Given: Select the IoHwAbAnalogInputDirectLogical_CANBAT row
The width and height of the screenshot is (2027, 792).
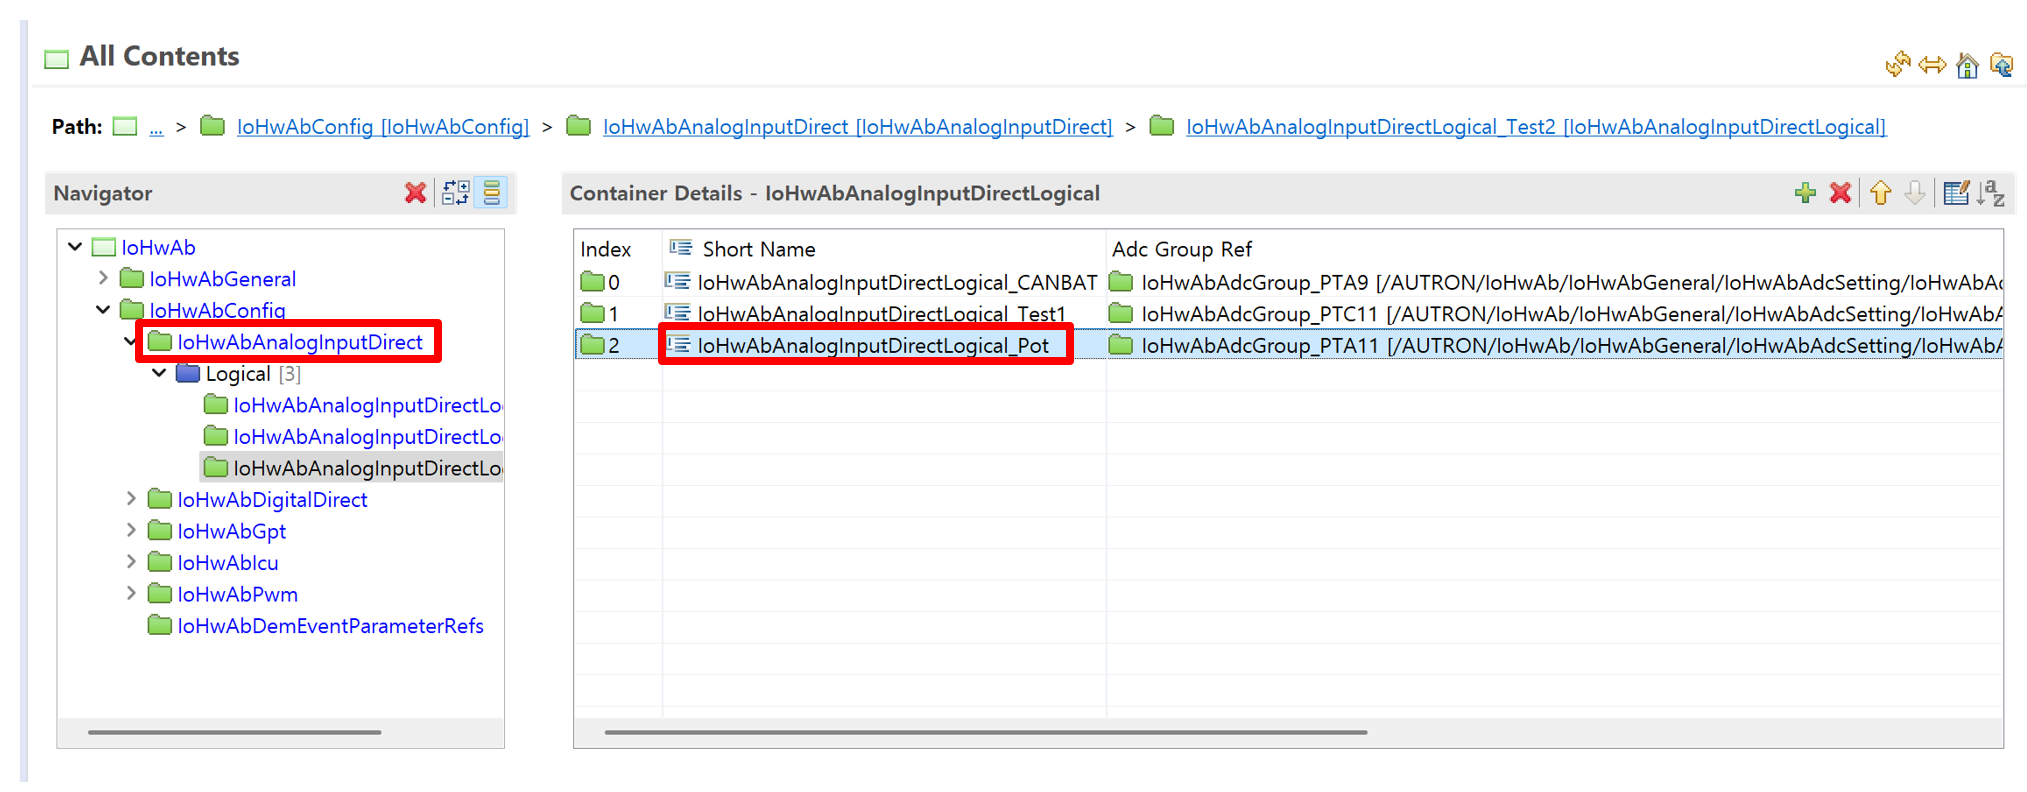Looking at the screenshot, I should tap(896, 283).
